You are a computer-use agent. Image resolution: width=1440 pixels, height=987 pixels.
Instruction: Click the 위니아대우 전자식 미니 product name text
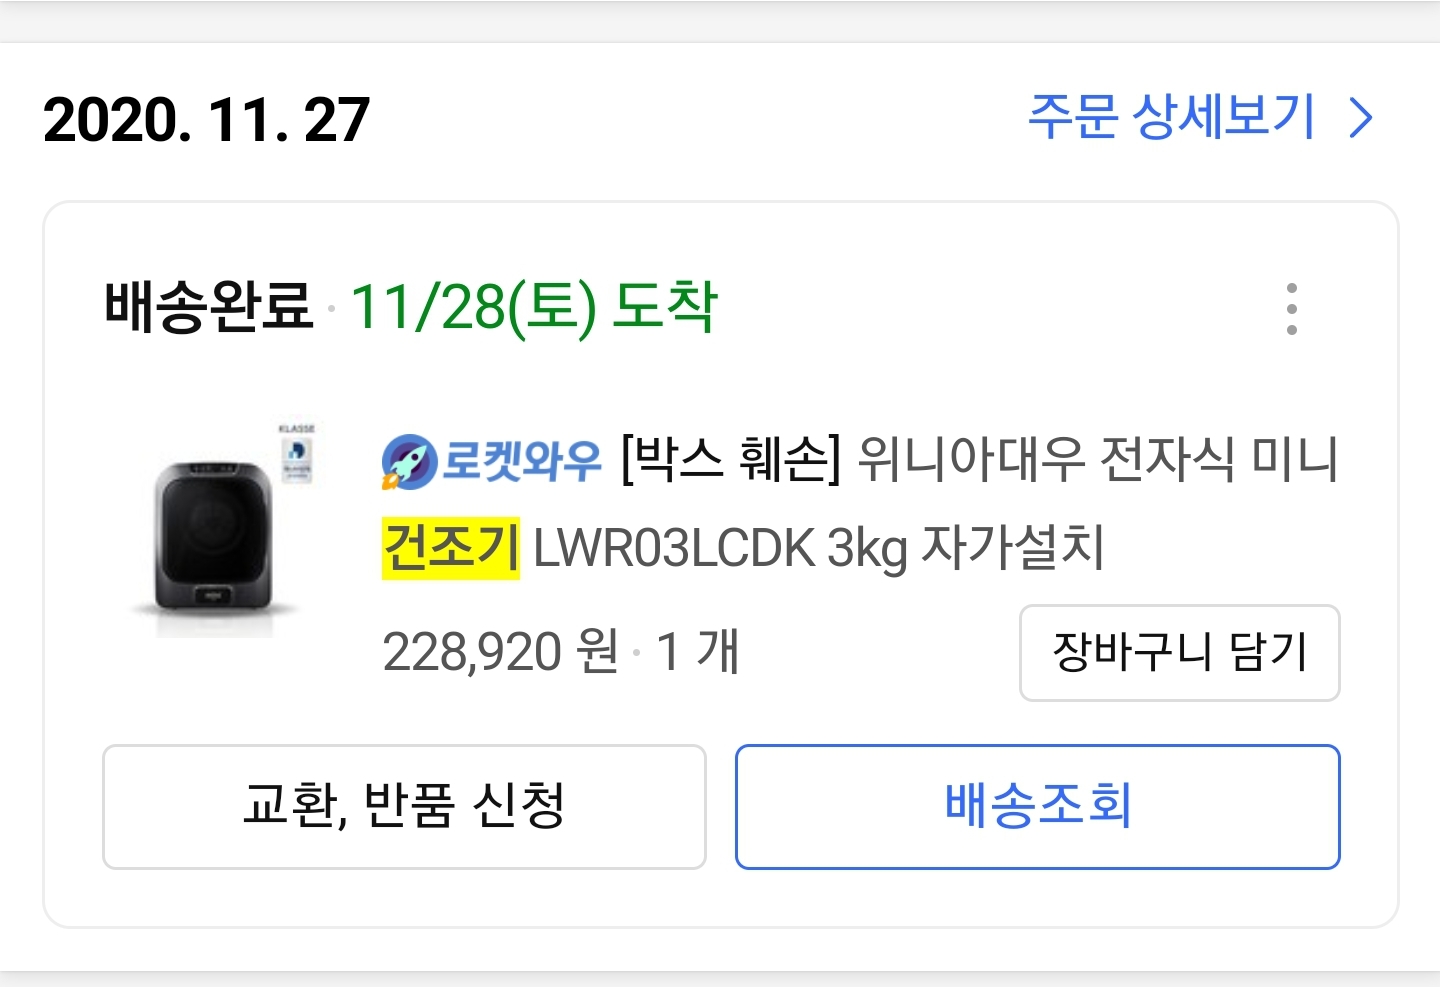pos(1098,460)
